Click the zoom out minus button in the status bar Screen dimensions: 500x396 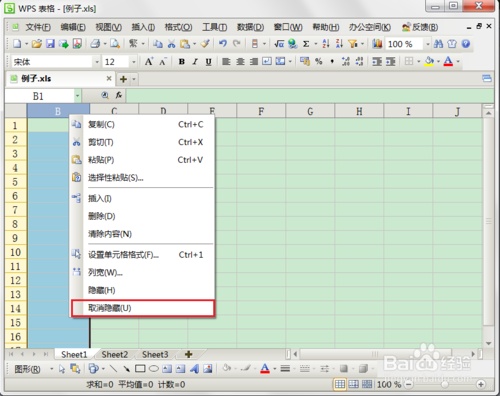pyautogui.click(x=409, y=384)
